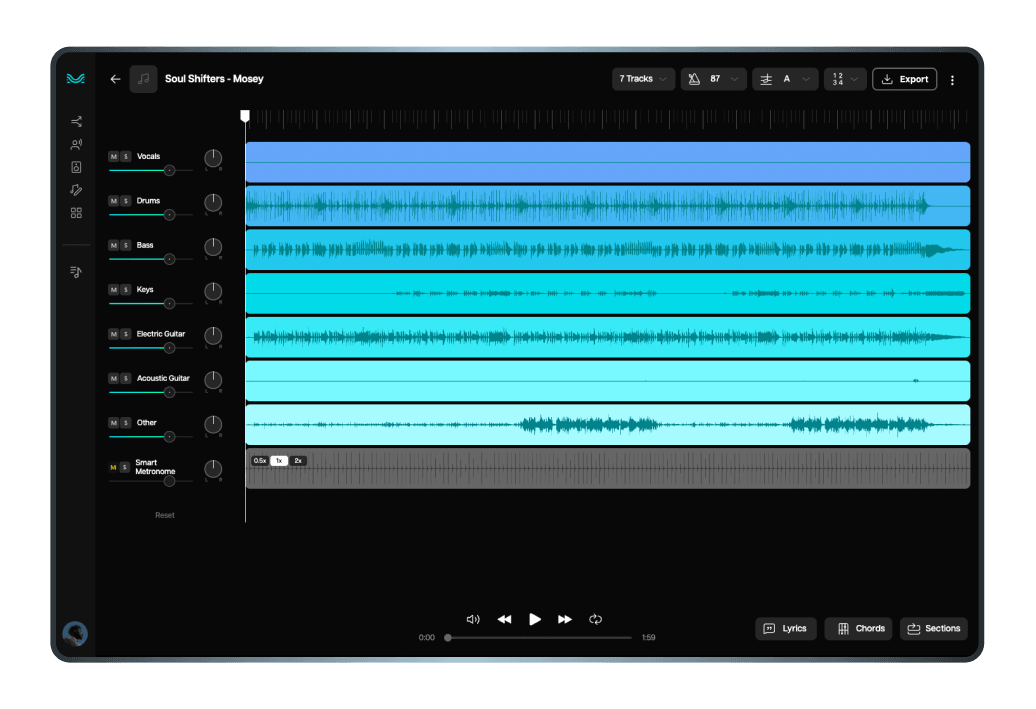1036x709 pixels.
Task: Toggle the loop playback icon
Action: tap(595, 619)
